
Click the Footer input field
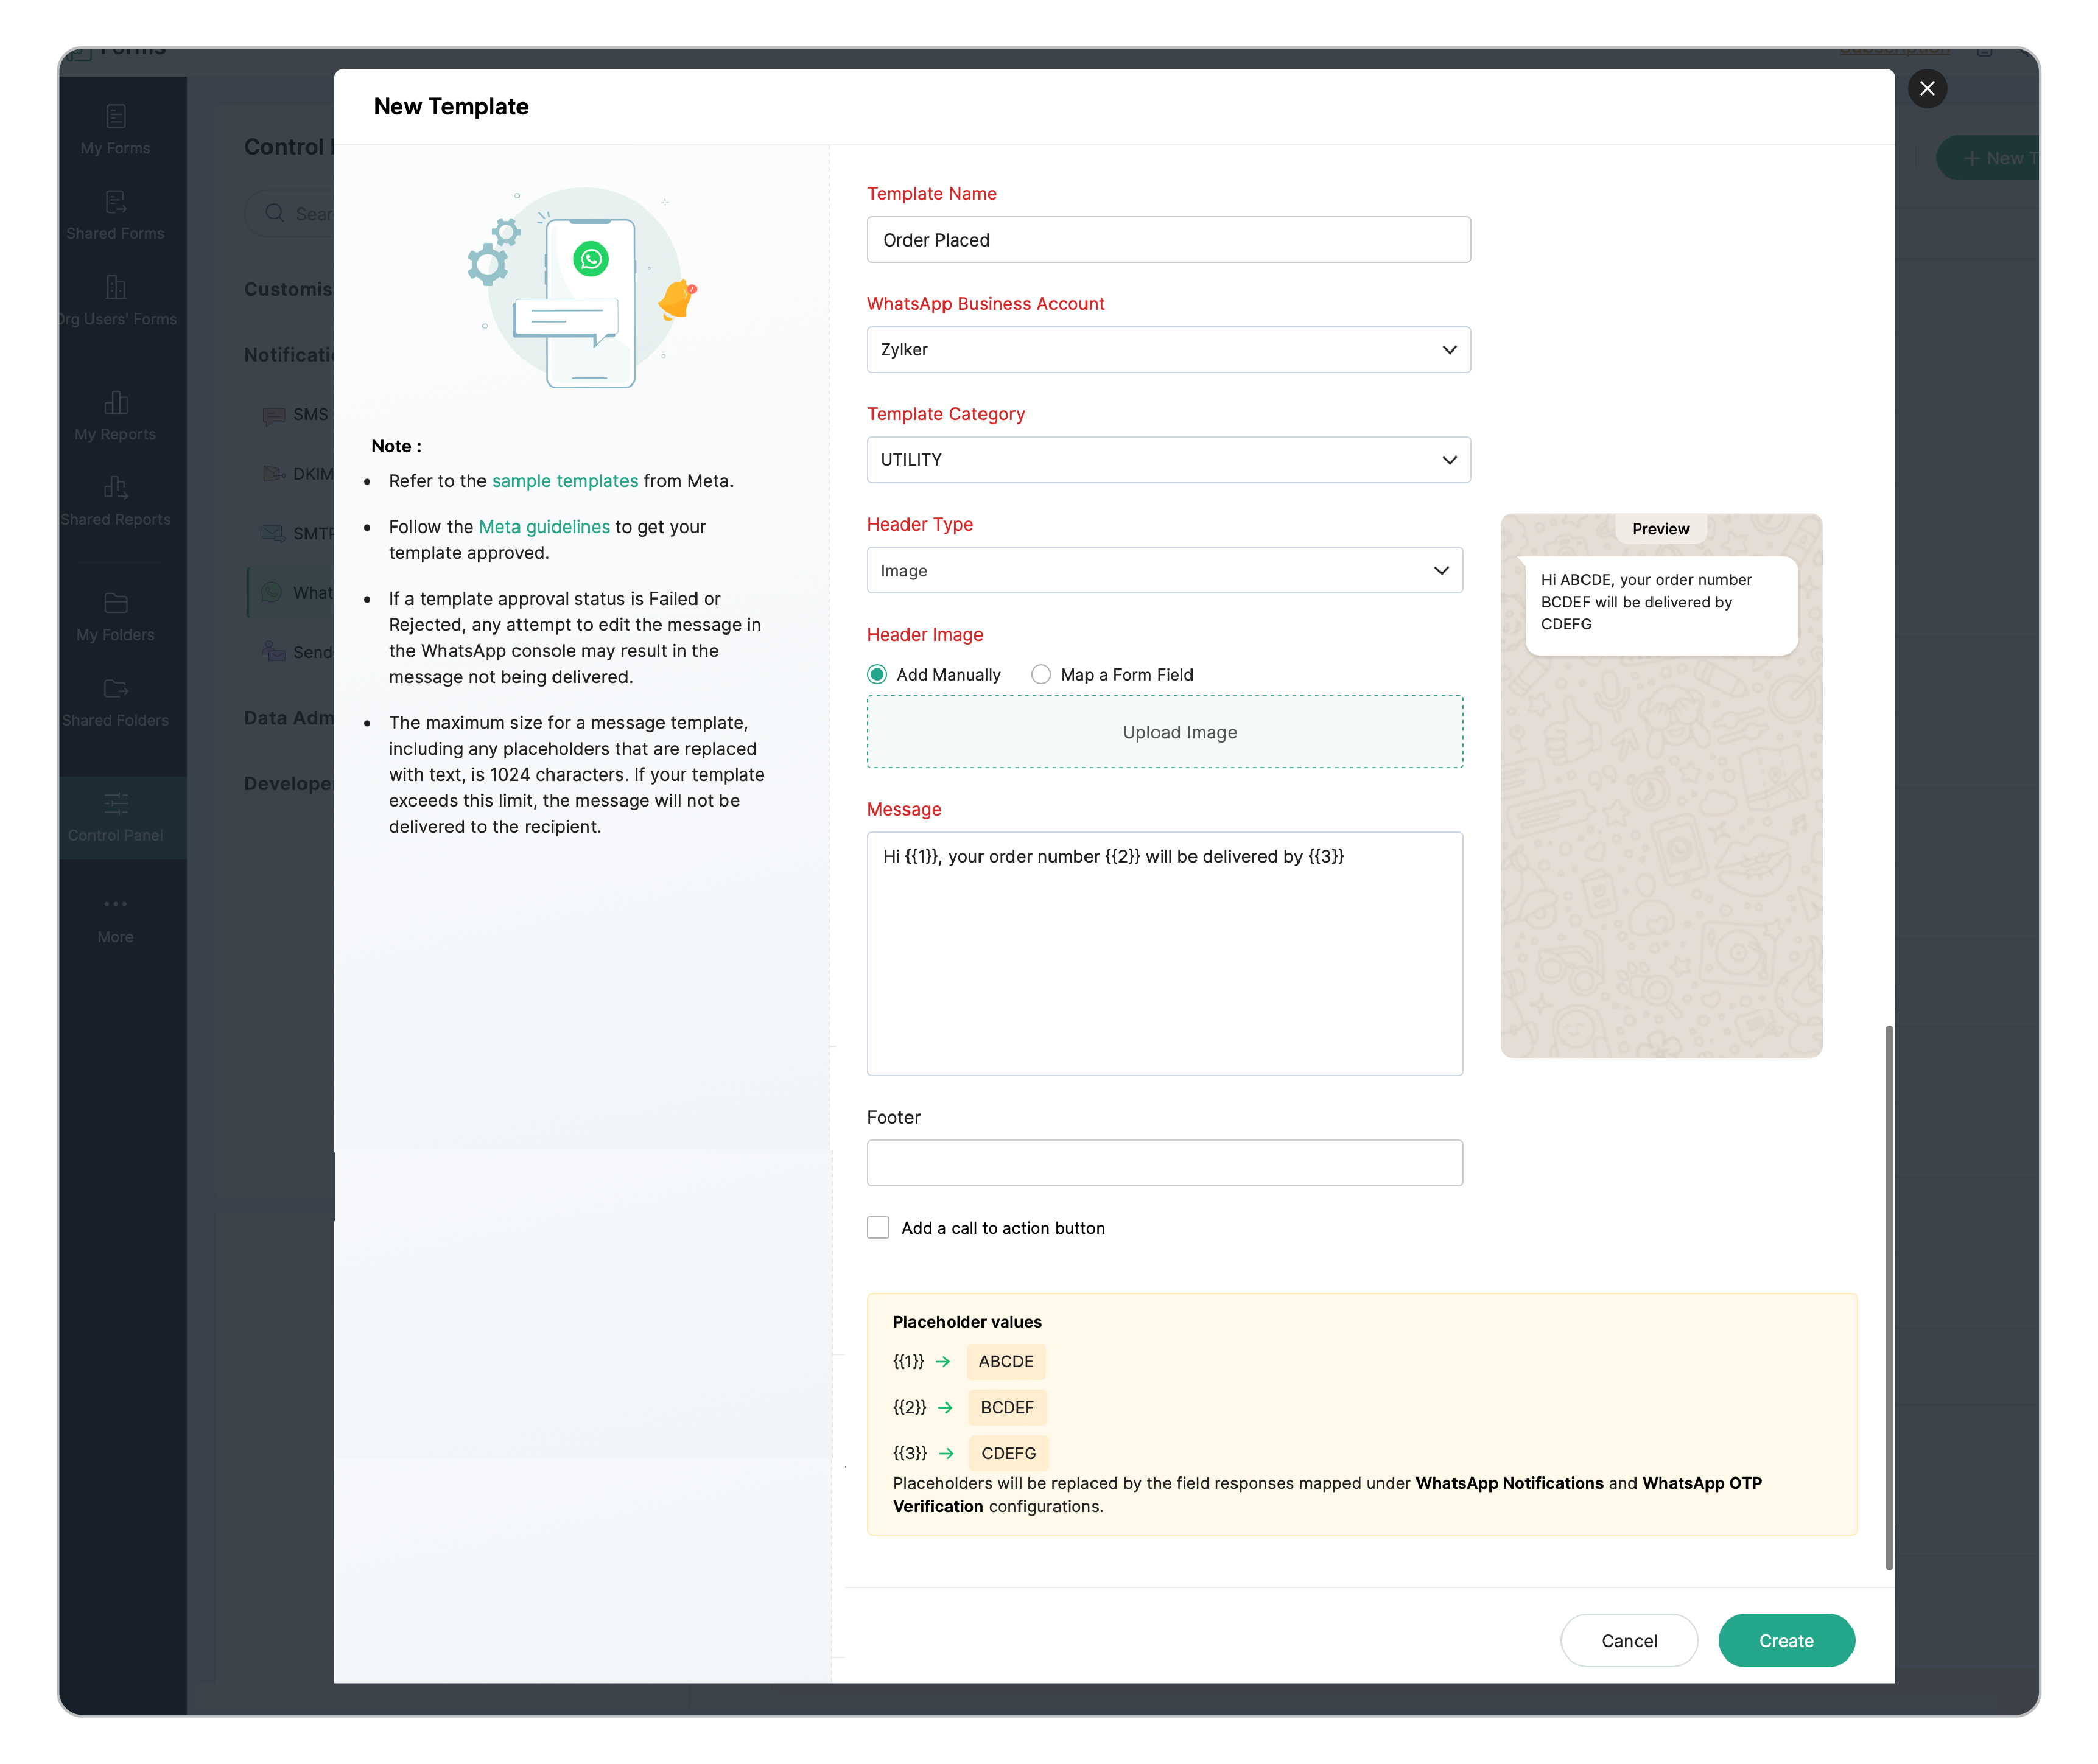[1164, 1163]
